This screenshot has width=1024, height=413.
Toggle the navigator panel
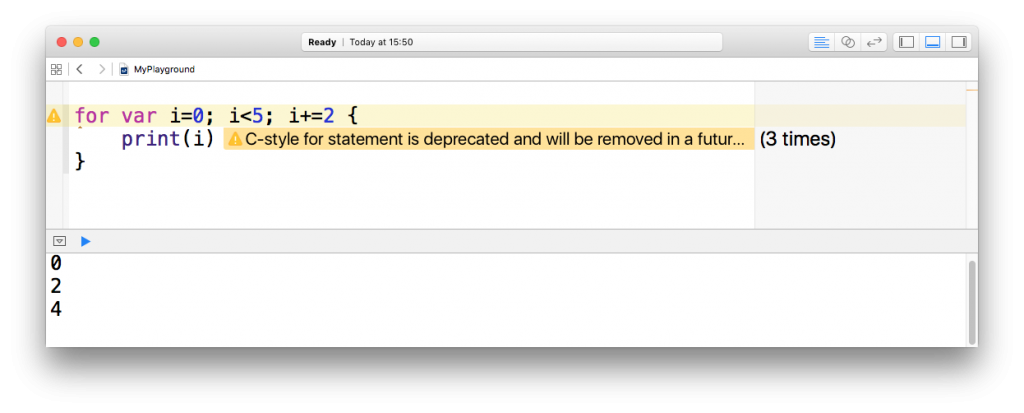pyautogui.click(x=906, y=42)
